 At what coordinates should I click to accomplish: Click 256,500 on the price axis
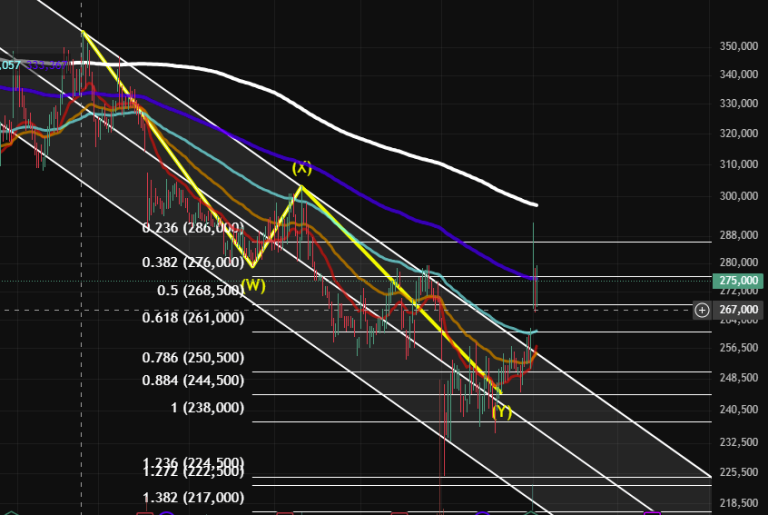pos(739,348)
